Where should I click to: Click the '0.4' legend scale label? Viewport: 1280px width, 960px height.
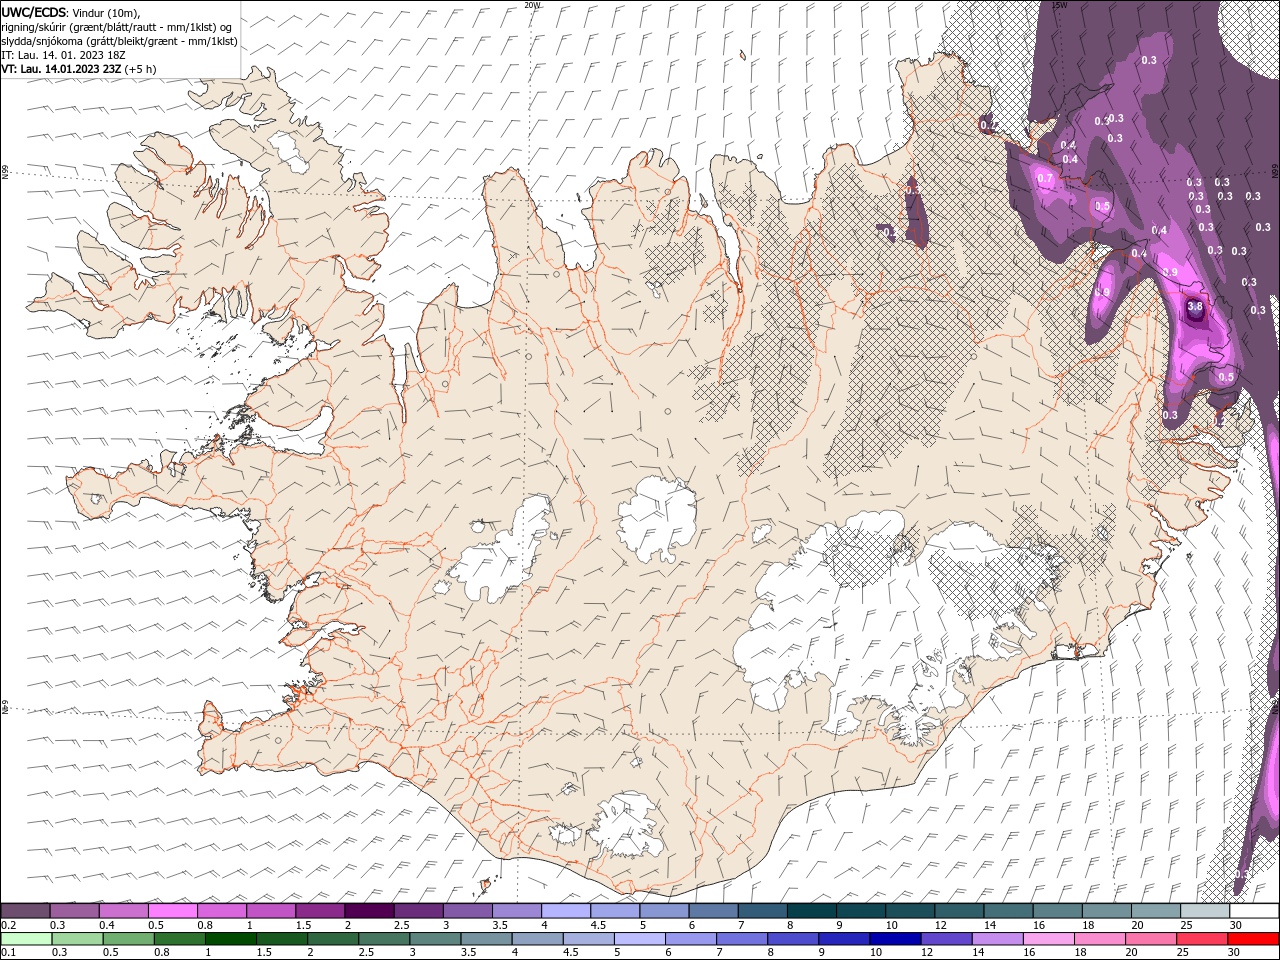107,925
